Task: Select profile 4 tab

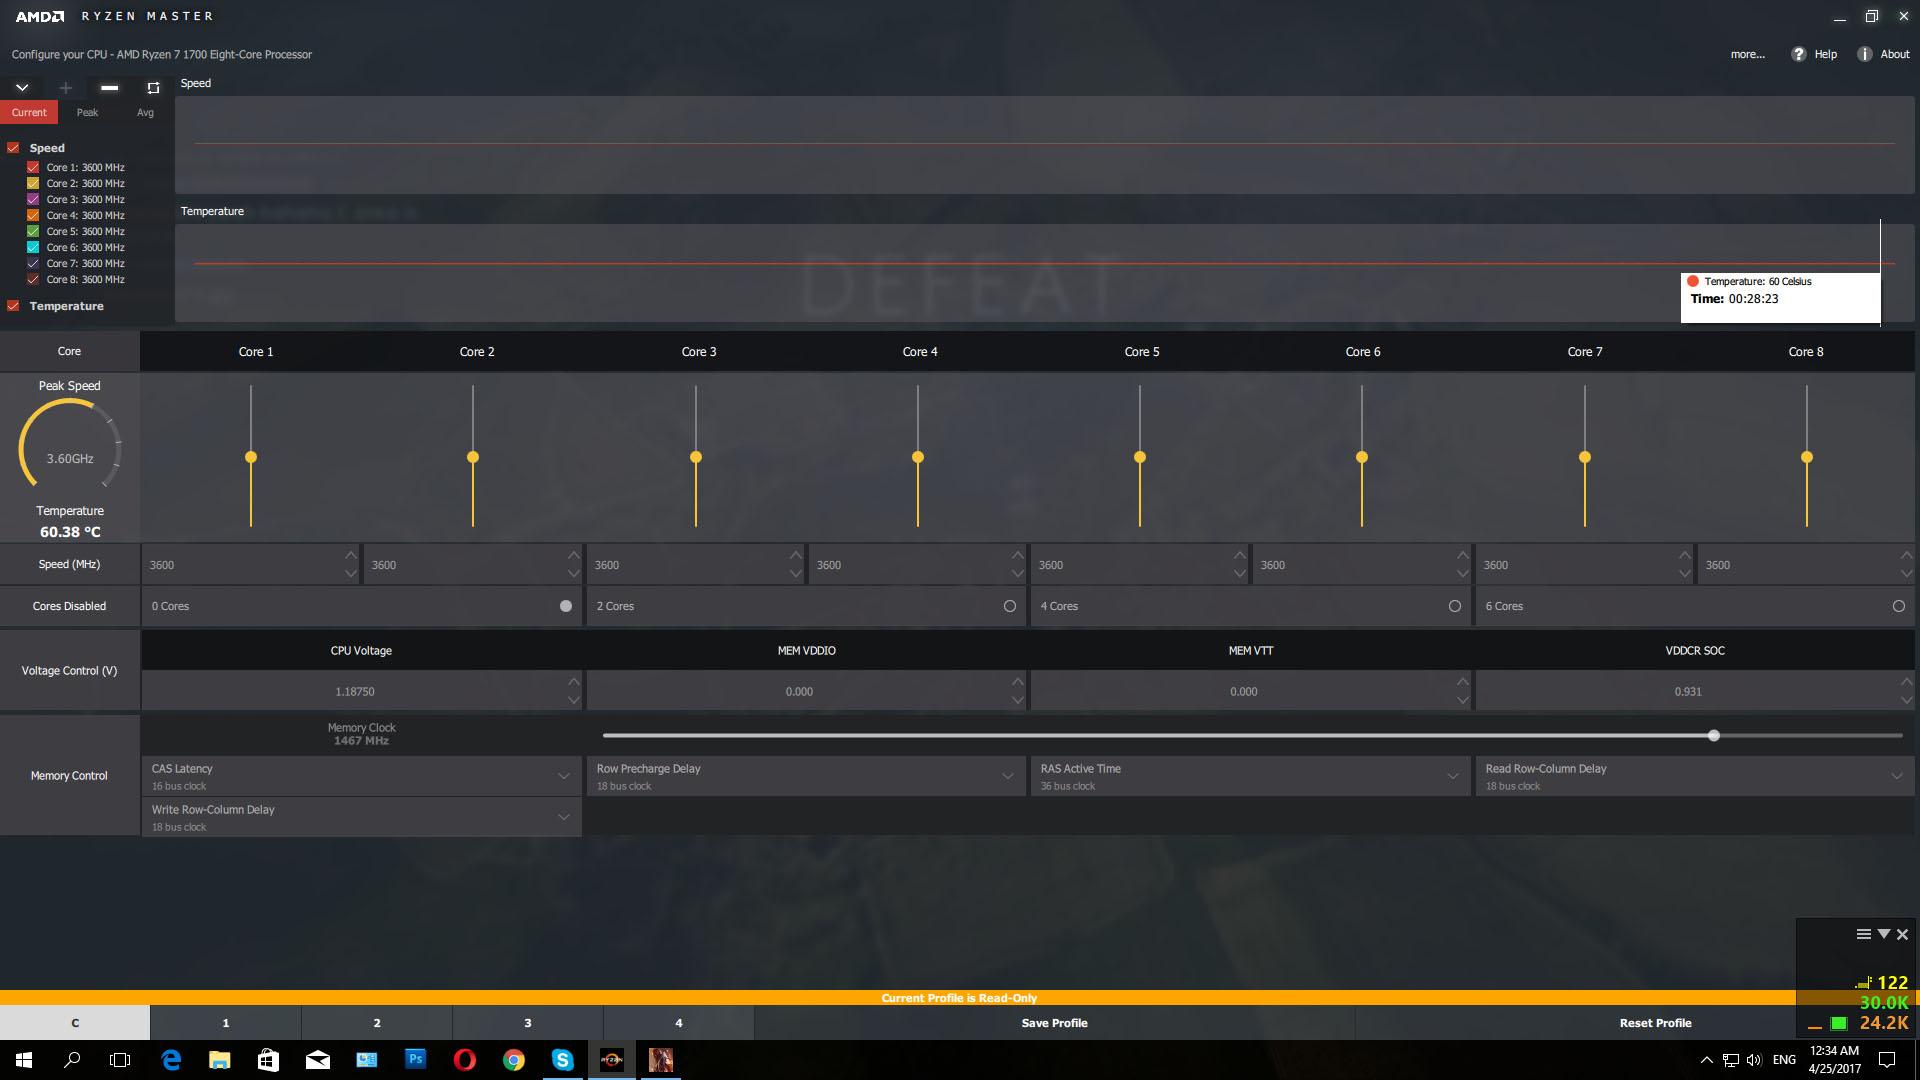Action: 679,1023
